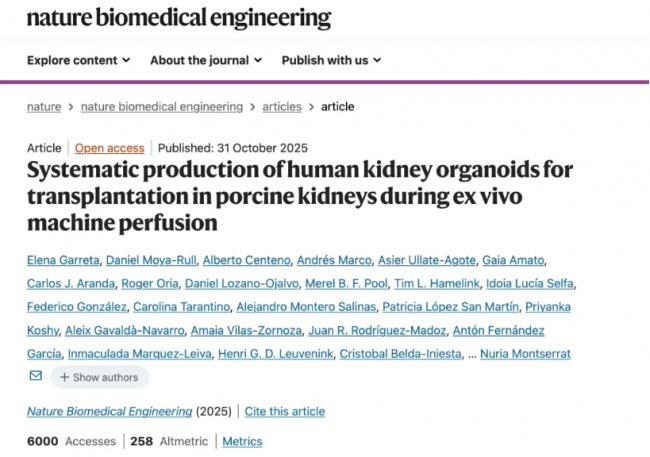Click the Cite this article link

(x=285, y=411)
